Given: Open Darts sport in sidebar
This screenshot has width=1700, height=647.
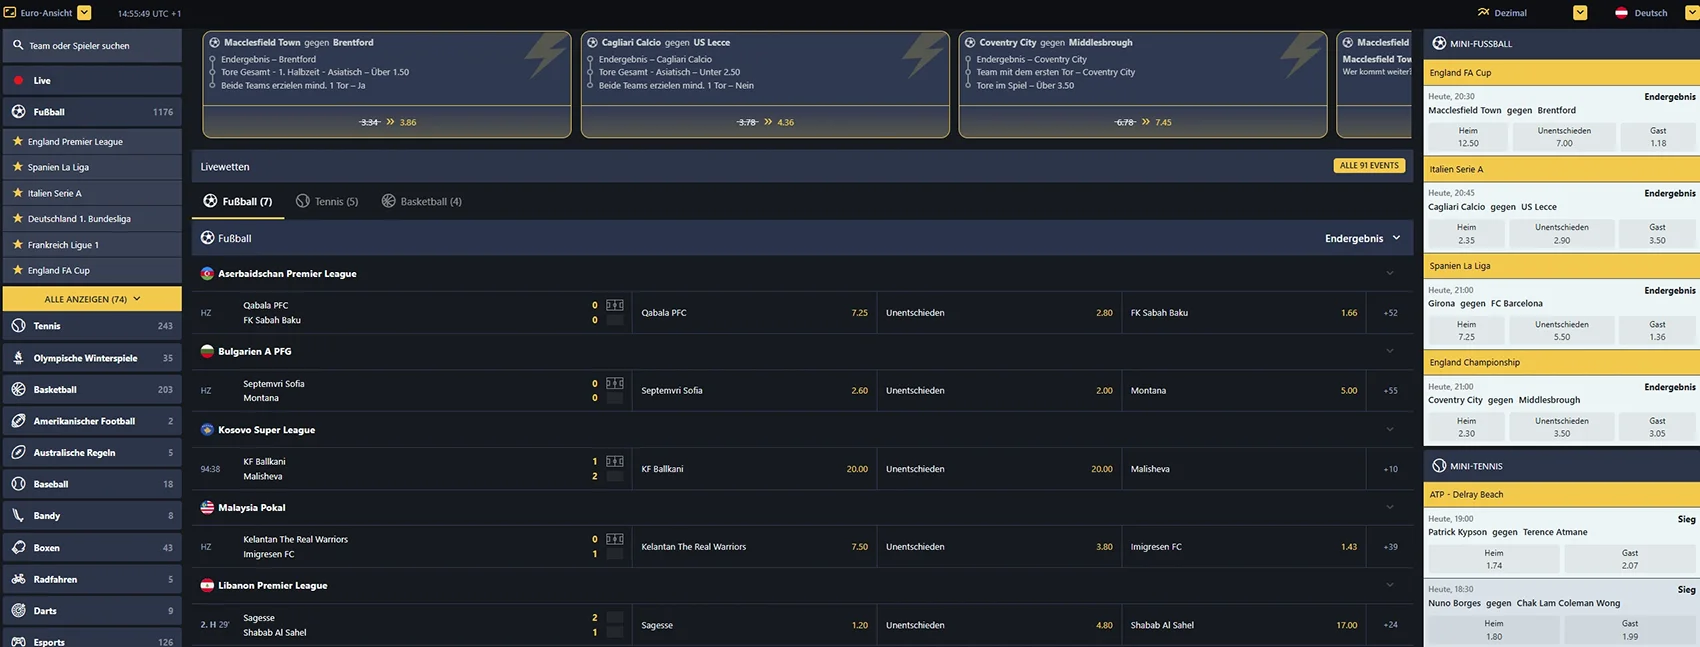Looking at the screenshot, I should coord(92,610).
